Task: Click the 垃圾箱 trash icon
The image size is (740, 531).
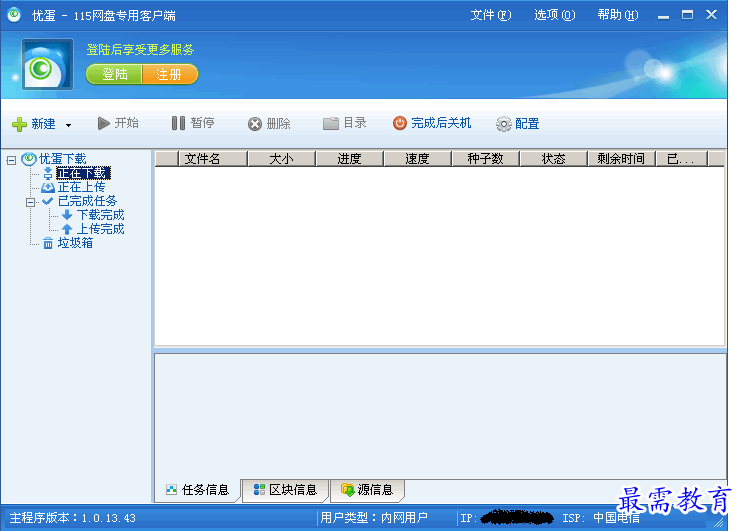Action: point(48,243)
